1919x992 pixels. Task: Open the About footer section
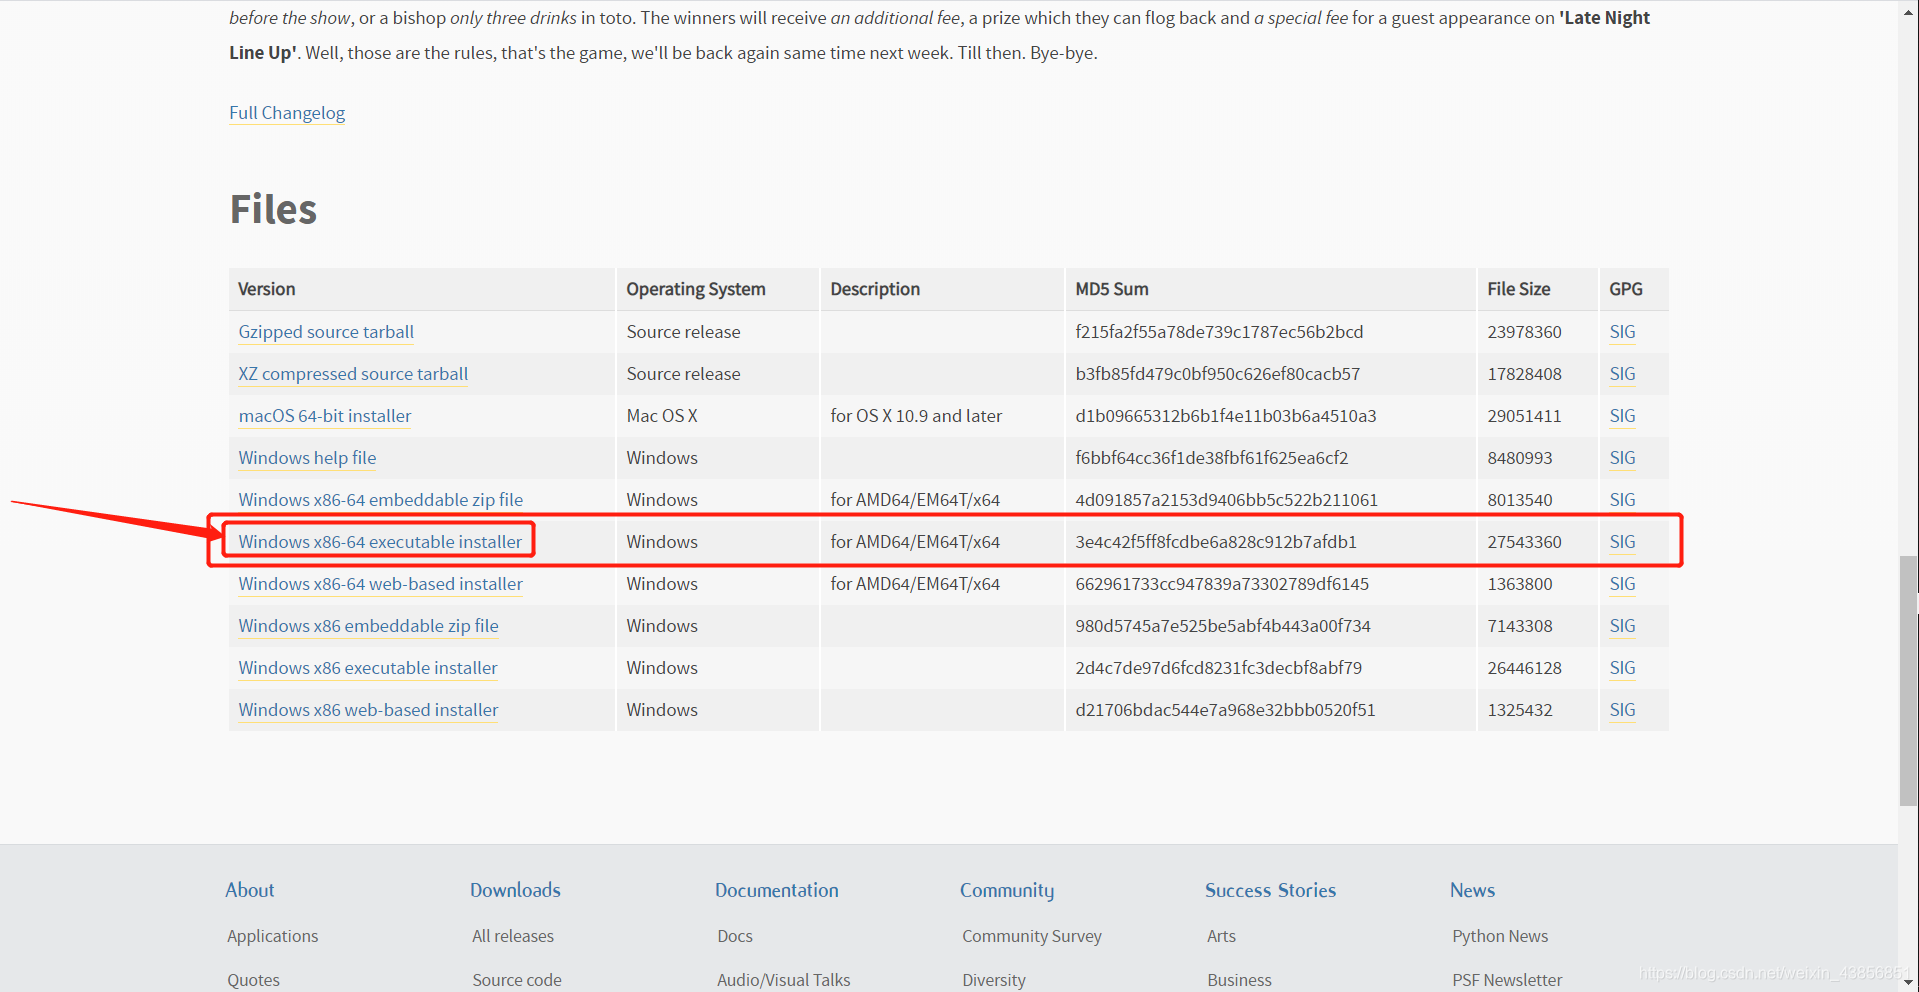tap(250, 890)
